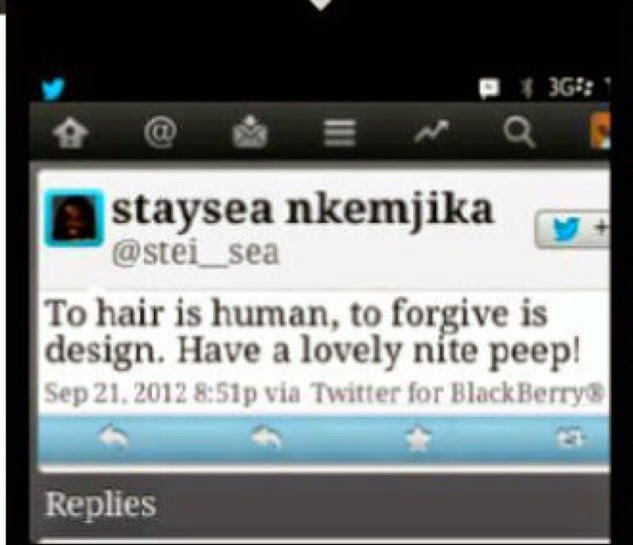
Task: Open the Home timeline icon
Action: [71, 133]
